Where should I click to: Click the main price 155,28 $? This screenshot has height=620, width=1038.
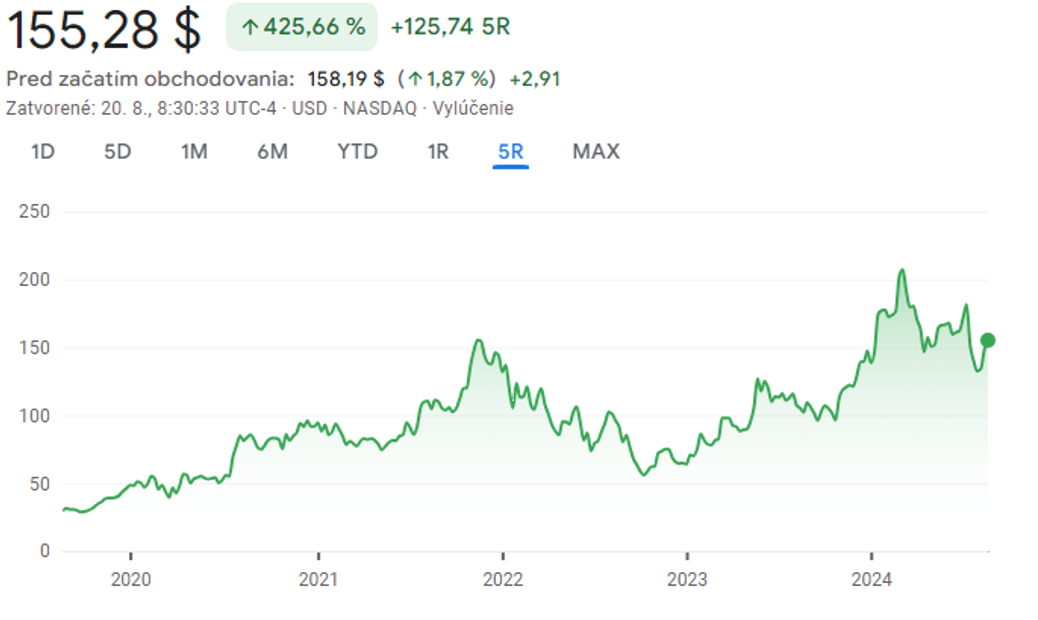(x=105, y=30)
